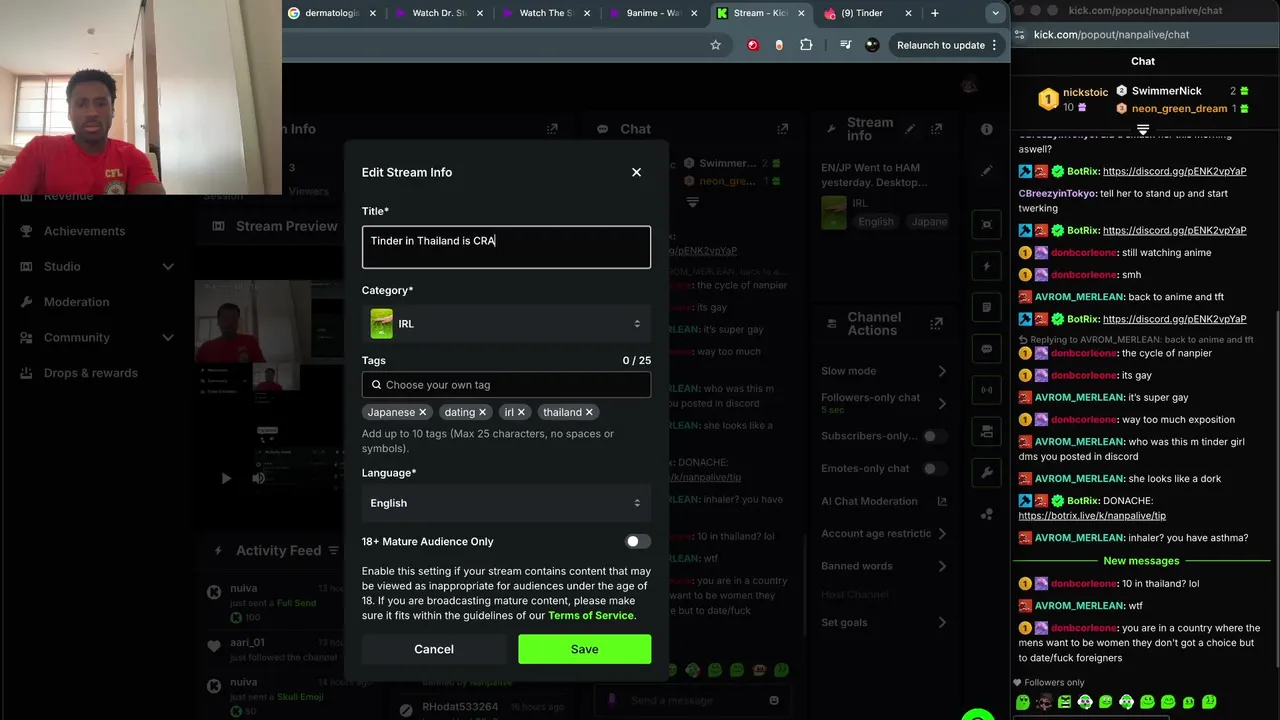The image size is (1280, 720).
Task: Open the Chrome tab search dropdown
Action: pos(995,13)
